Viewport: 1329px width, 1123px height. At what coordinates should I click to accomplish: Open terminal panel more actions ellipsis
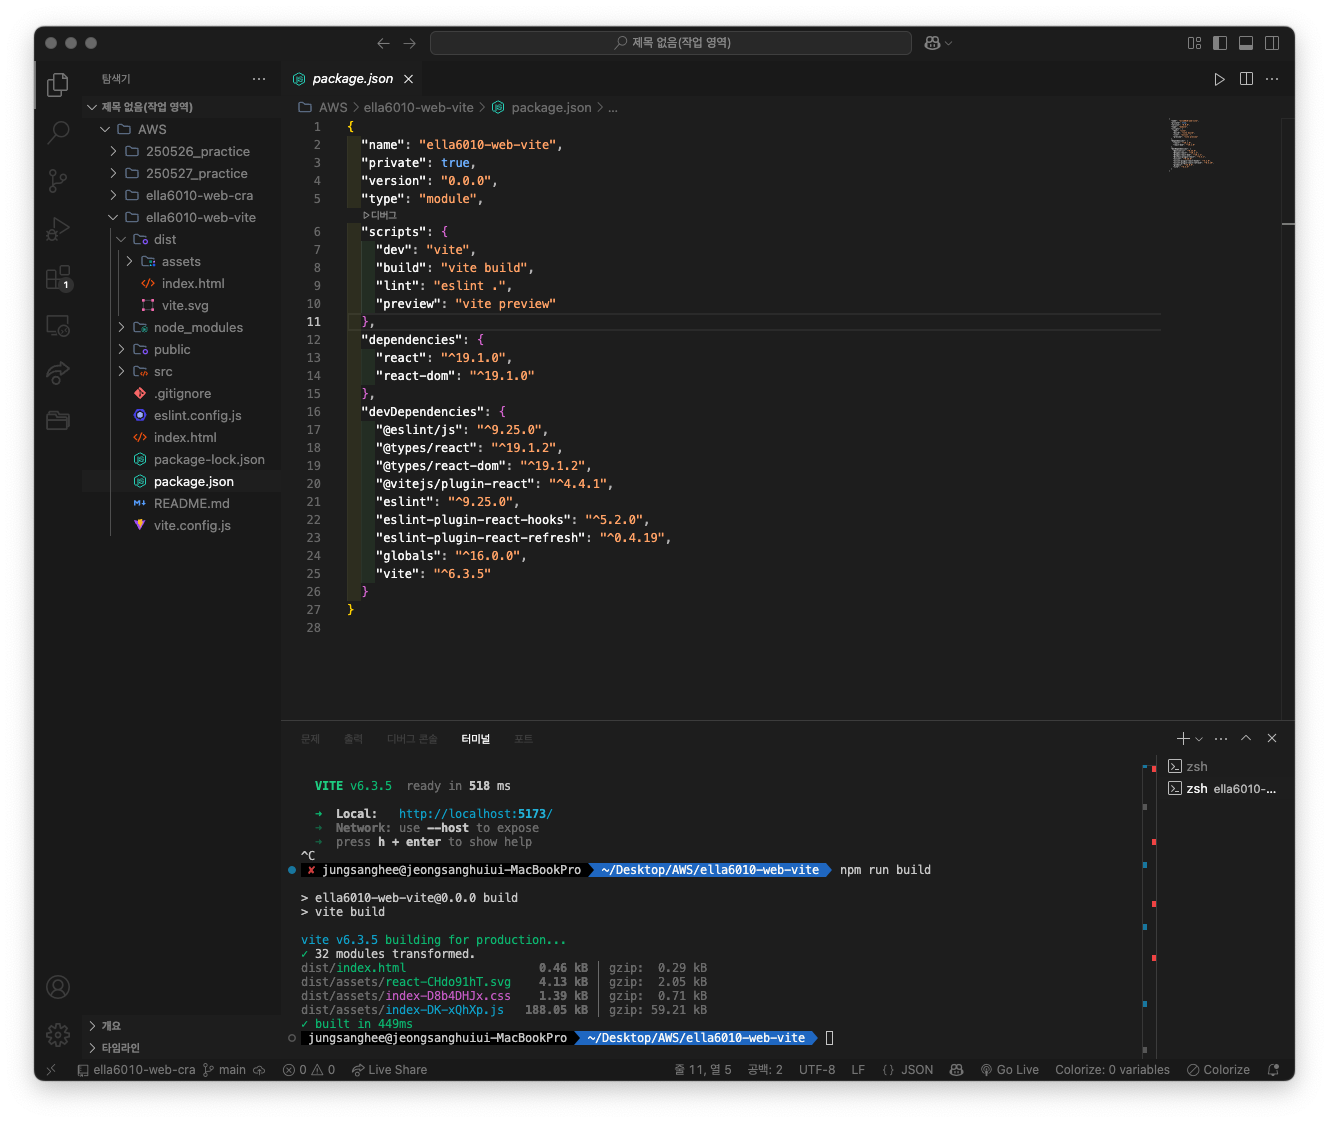[1221, 738]
